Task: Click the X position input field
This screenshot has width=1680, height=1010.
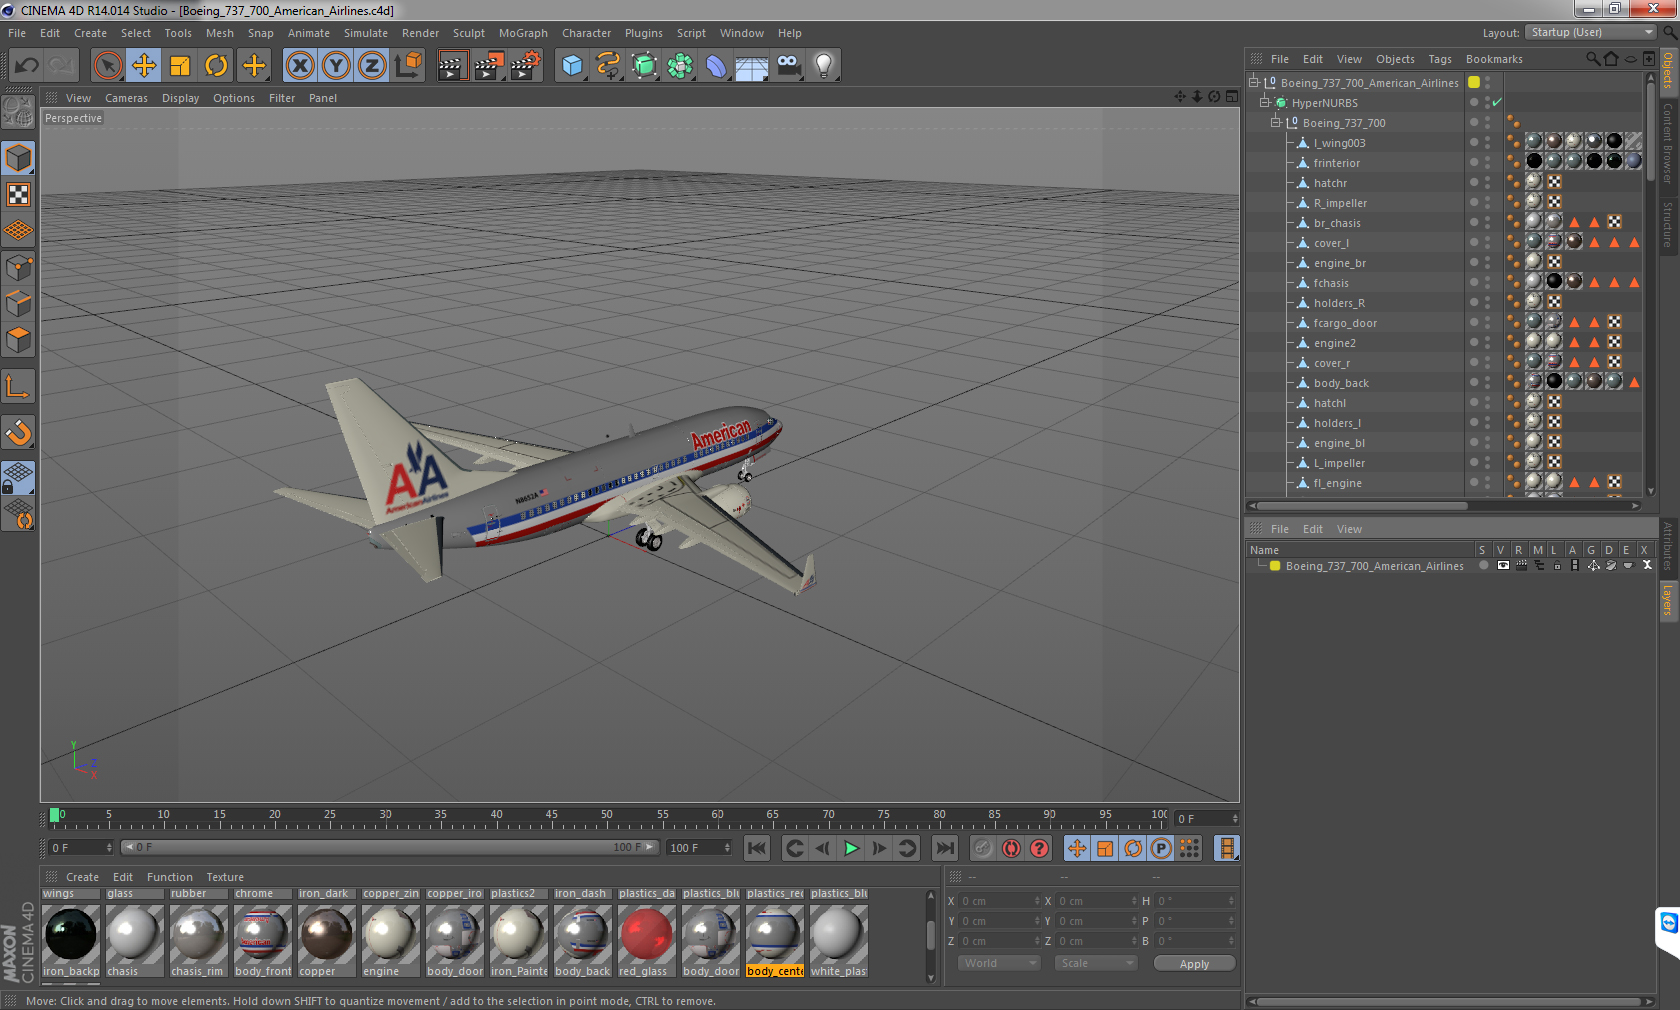Action: point(1000,901)
